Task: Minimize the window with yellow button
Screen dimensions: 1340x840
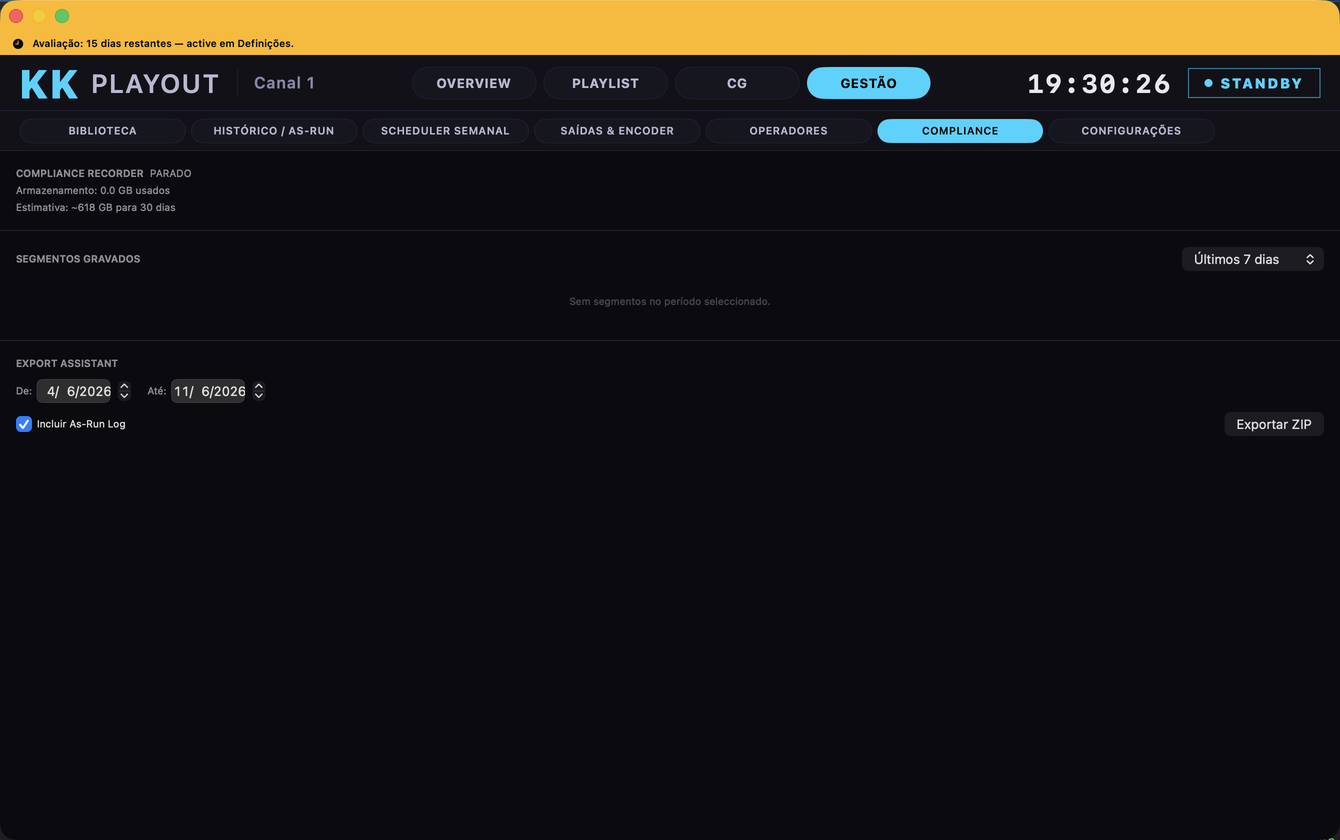Action: [x=39, y=16]
